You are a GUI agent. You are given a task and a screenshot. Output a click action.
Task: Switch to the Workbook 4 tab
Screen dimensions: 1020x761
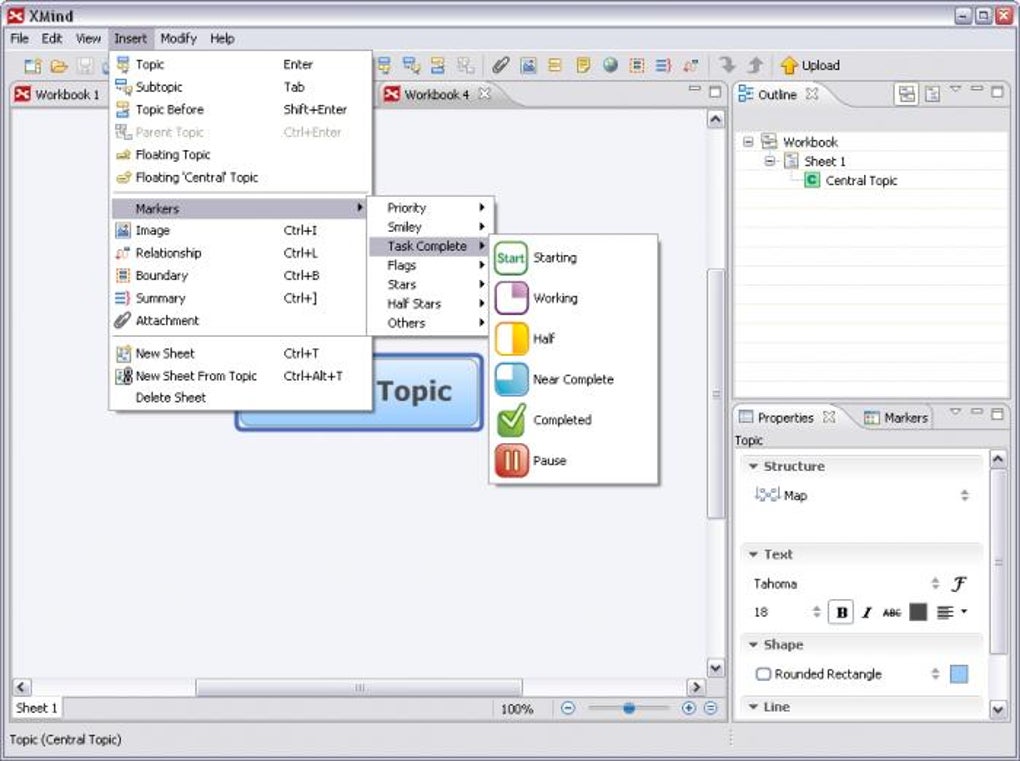(x=436, y=94)
